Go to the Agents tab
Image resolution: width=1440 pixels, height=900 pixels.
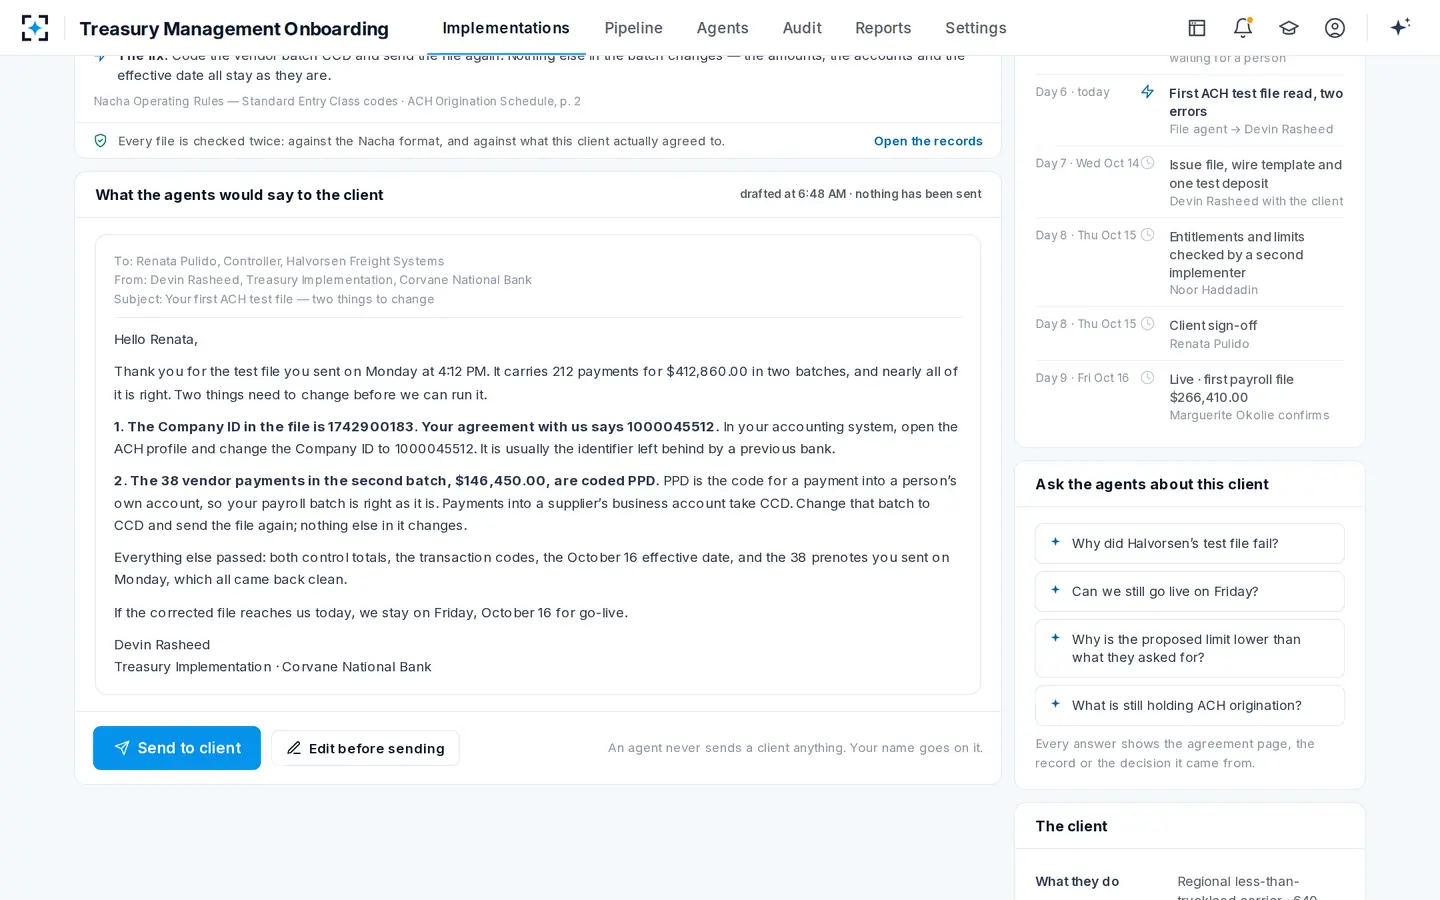point(722,28)
